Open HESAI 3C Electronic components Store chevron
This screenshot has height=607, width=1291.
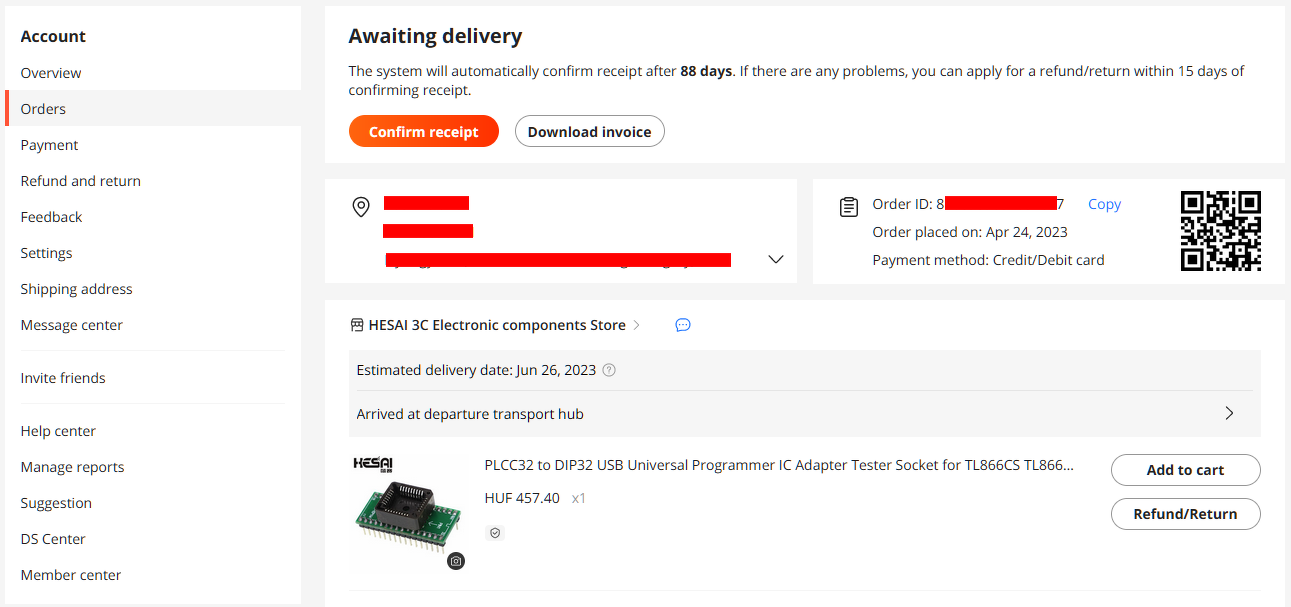[637, 325]
